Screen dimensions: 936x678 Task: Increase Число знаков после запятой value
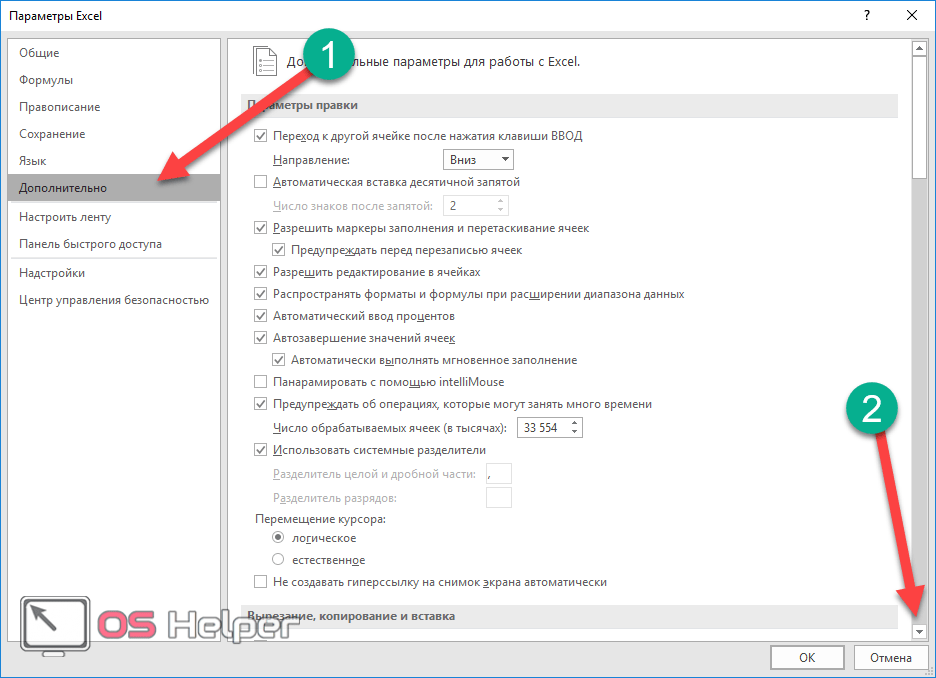point(501,201)
